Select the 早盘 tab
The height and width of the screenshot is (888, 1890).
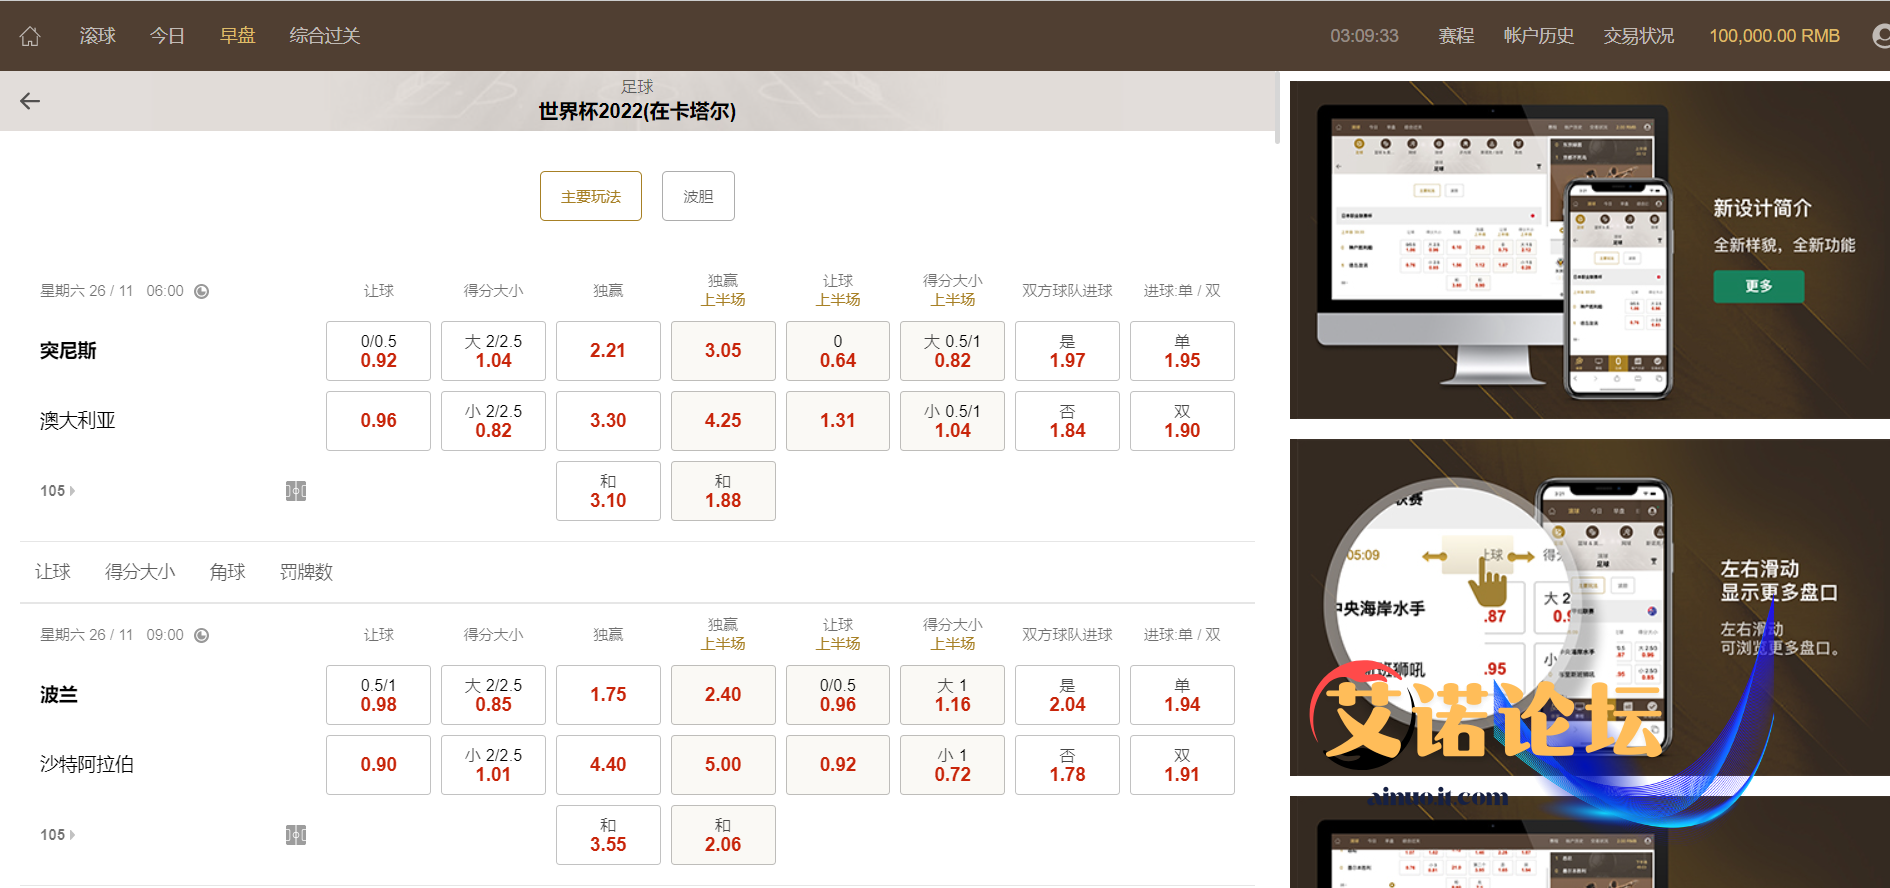coord(238,36)
